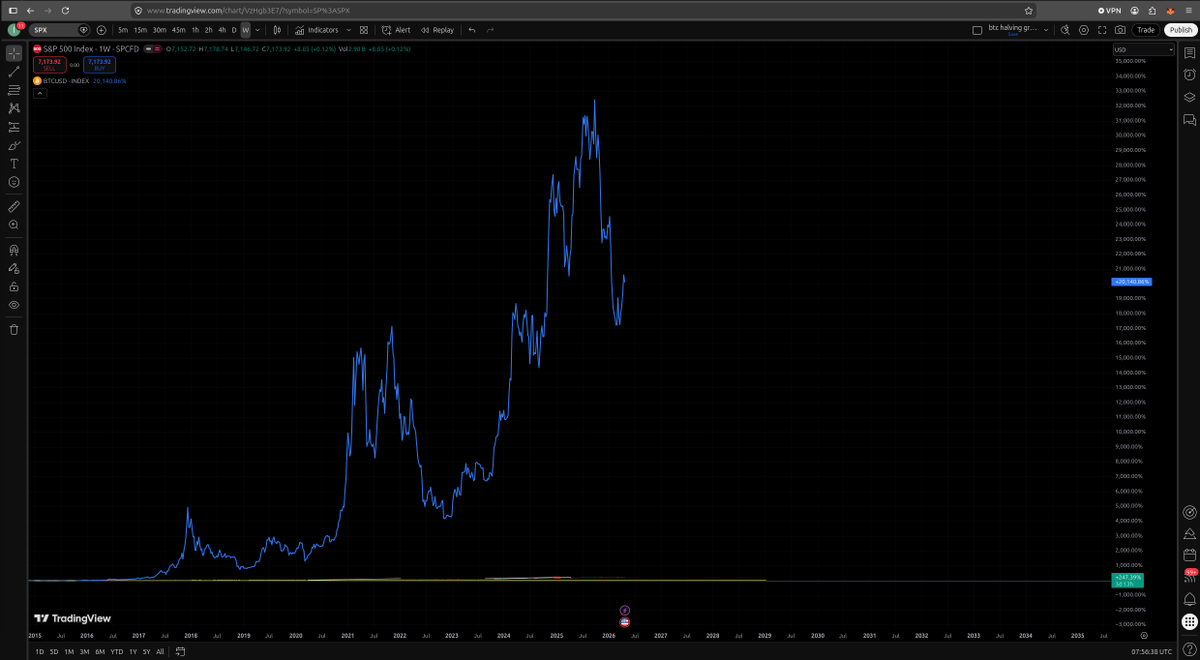Click the Publish button
The height and width of the screenshot is (660, 1200).
click(1180, 30)
